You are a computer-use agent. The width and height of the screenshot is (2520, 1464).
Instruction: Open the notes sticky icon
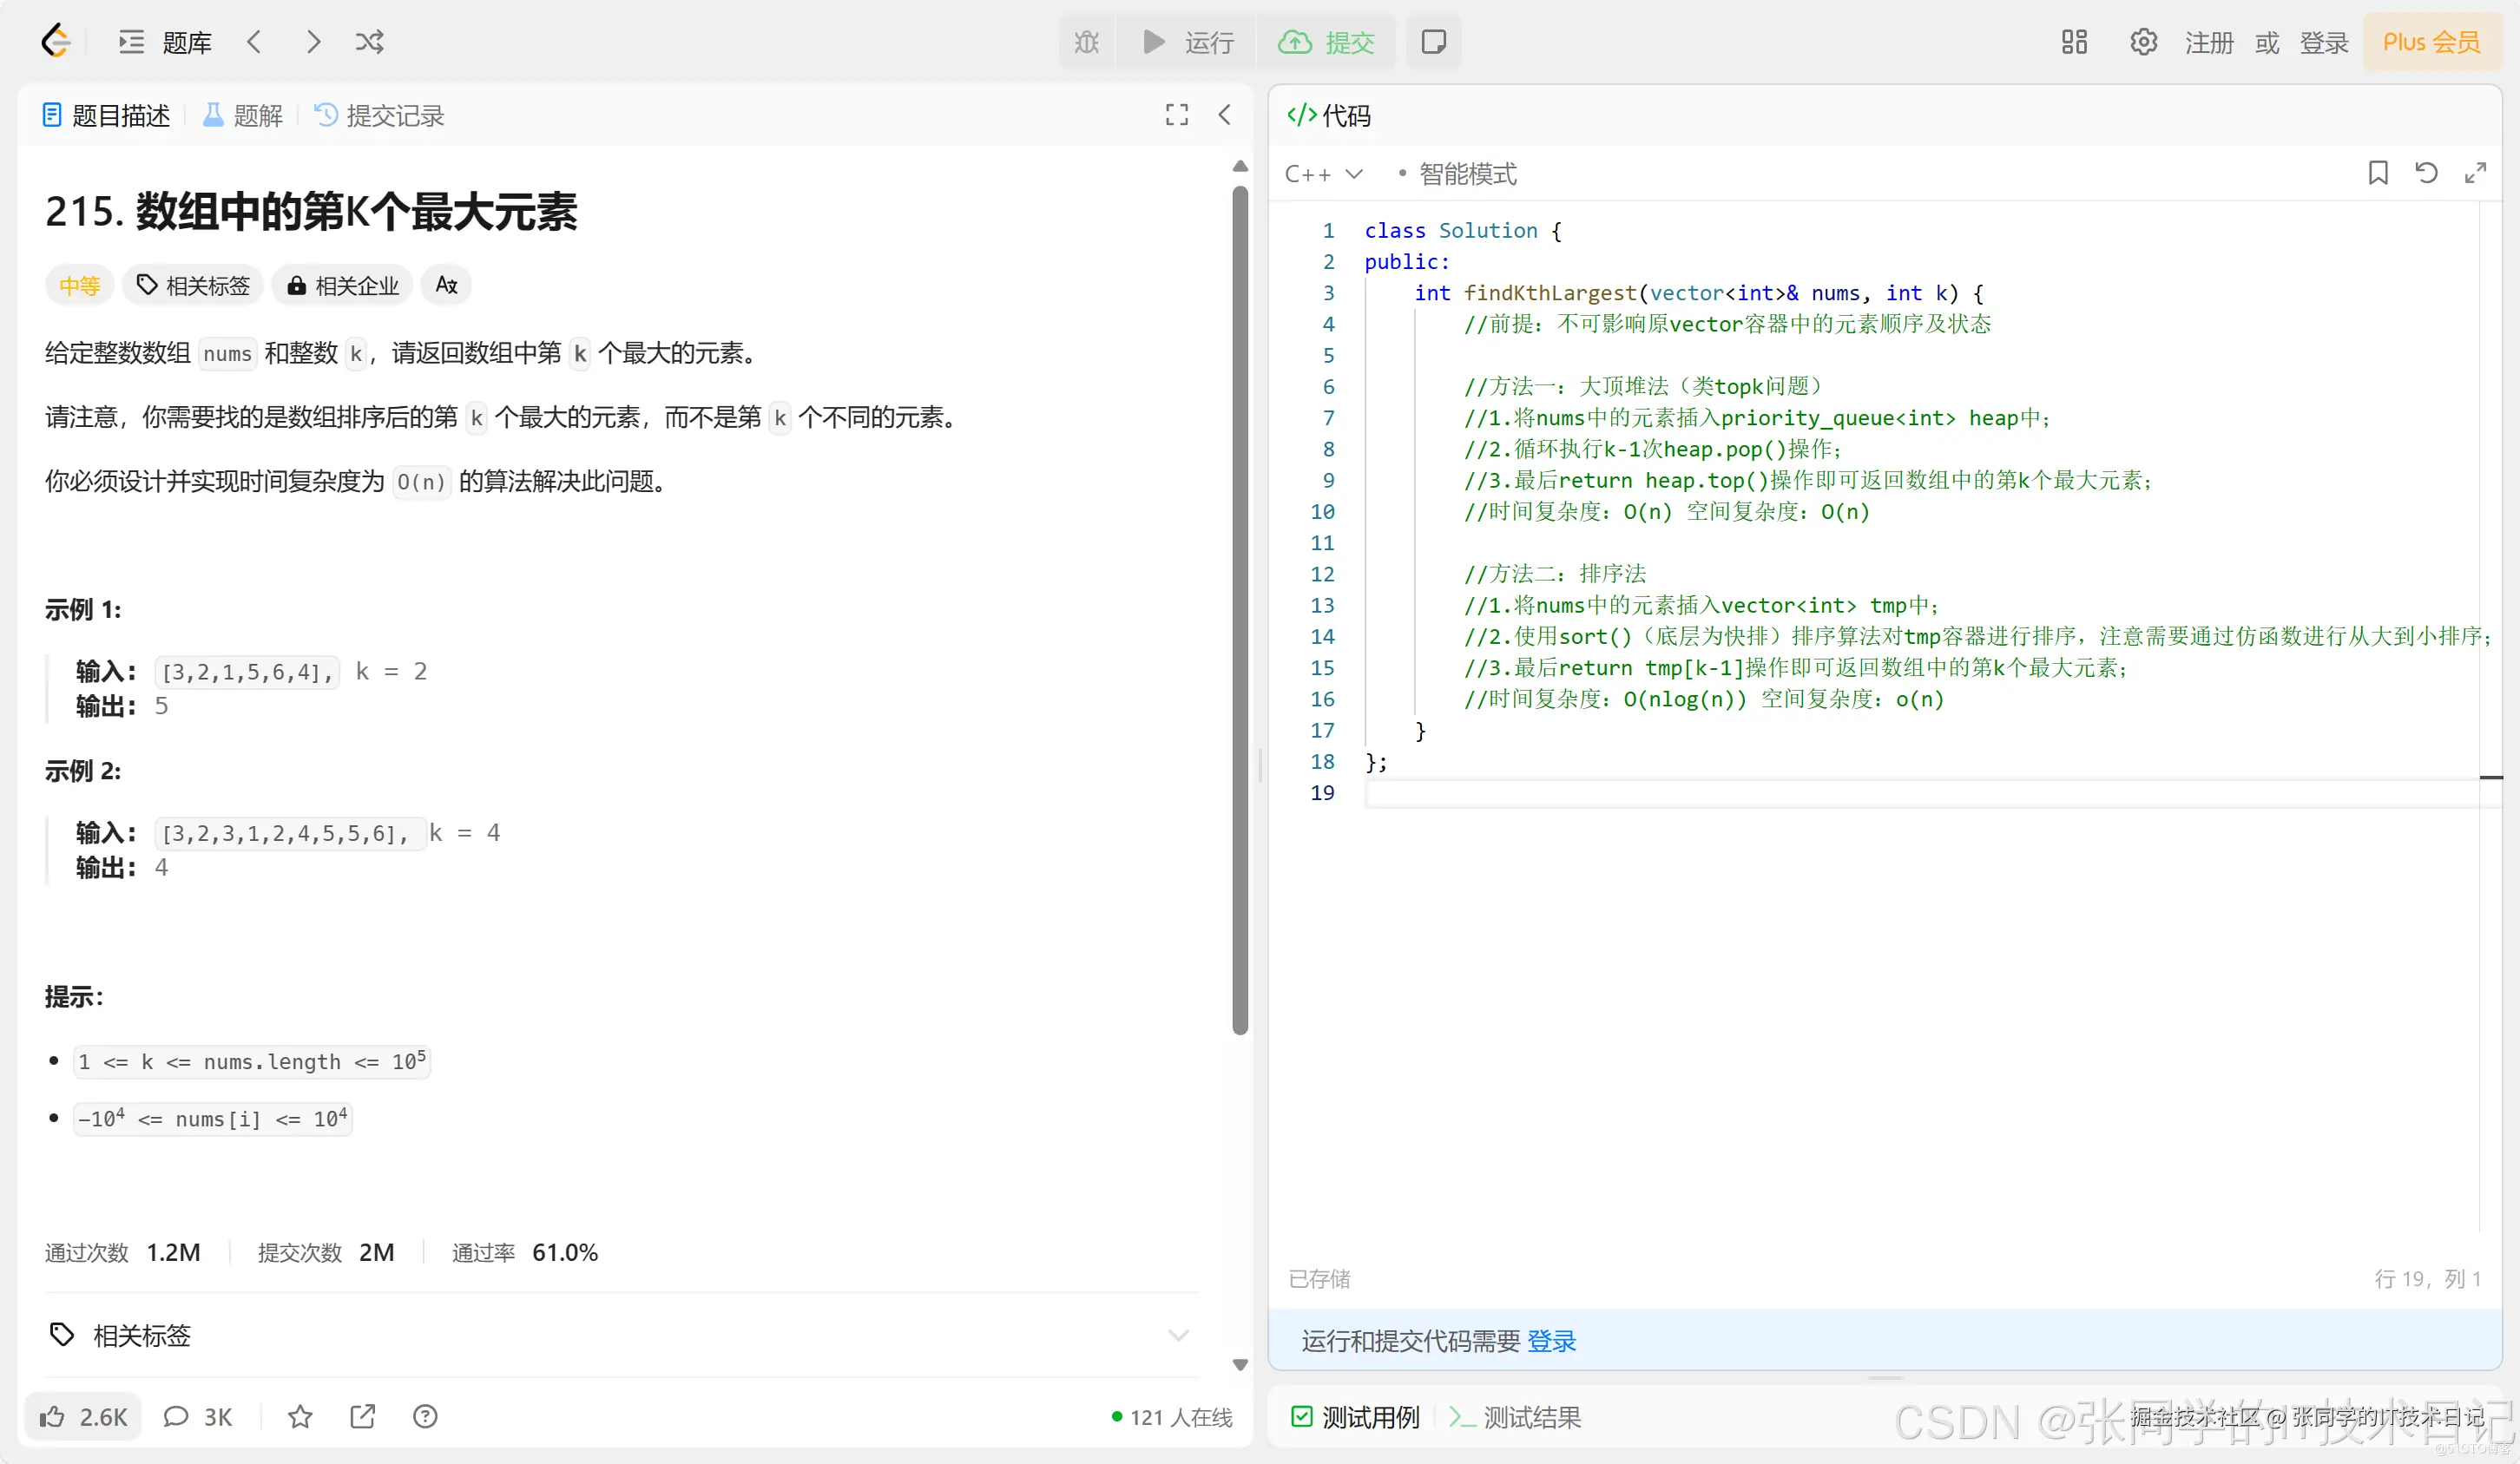click(x=1433, y=42)
